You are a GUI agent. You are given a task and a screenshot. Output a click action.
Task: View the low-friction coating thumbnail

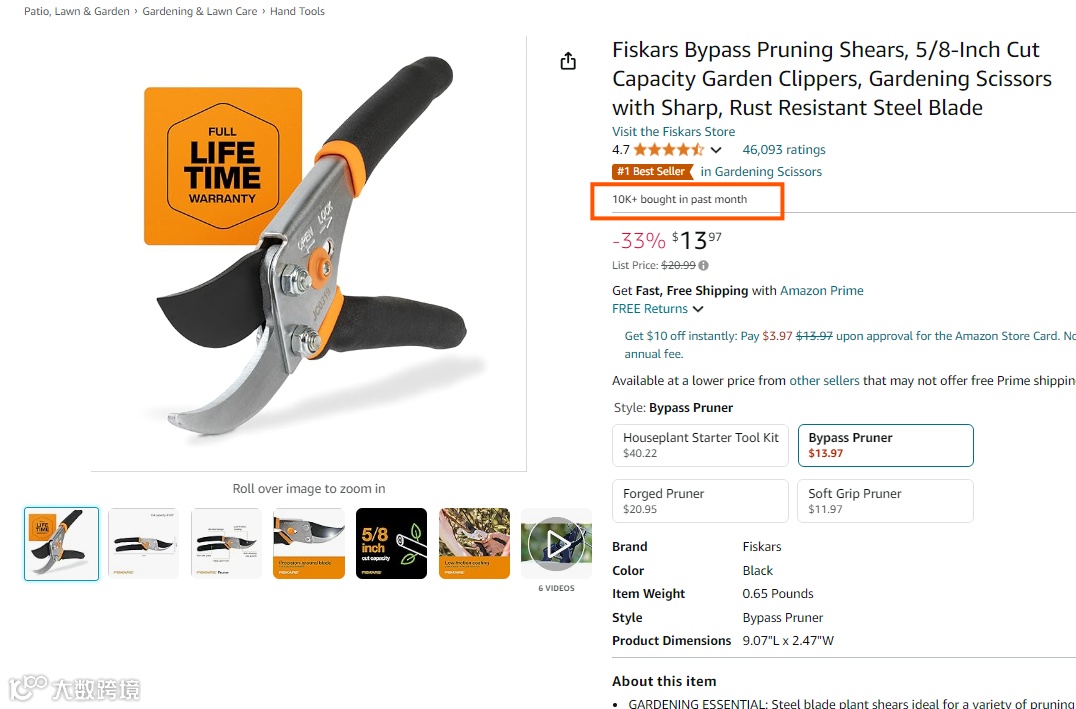coord(474,544)
